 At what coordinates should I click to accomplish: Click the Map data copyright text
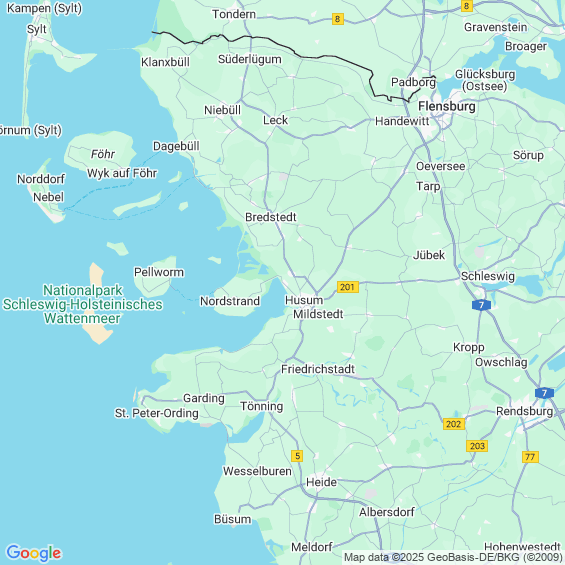tap(453, 557)
